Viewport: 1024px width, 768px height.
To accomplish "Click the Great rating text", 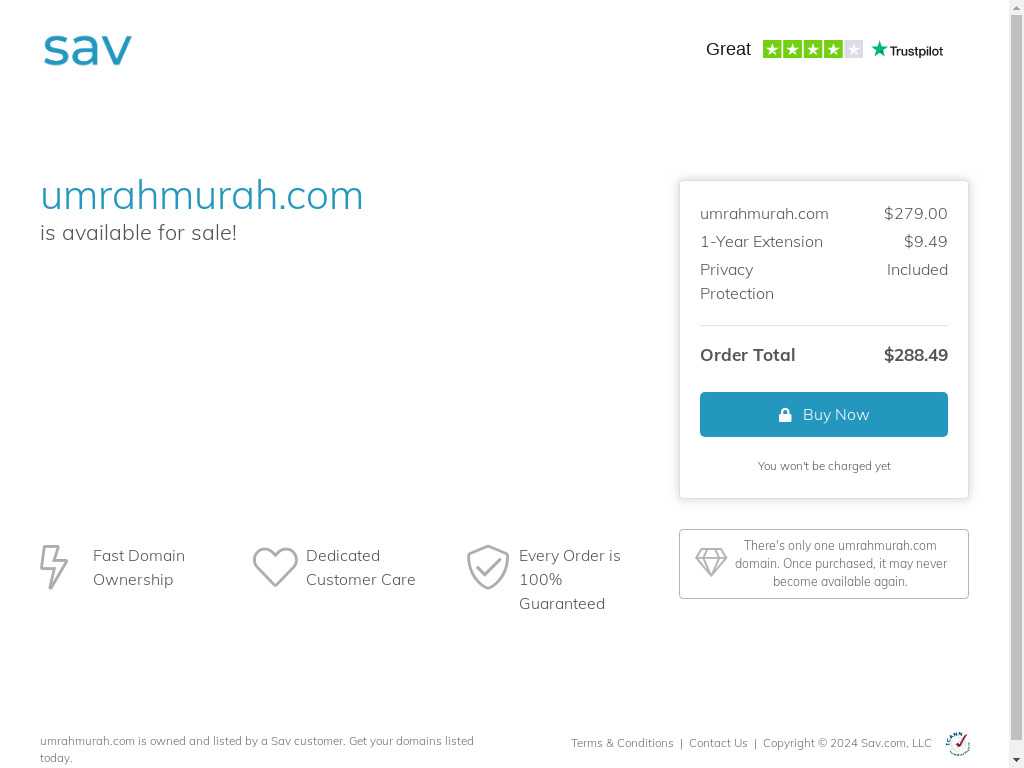I will point(728,50).
